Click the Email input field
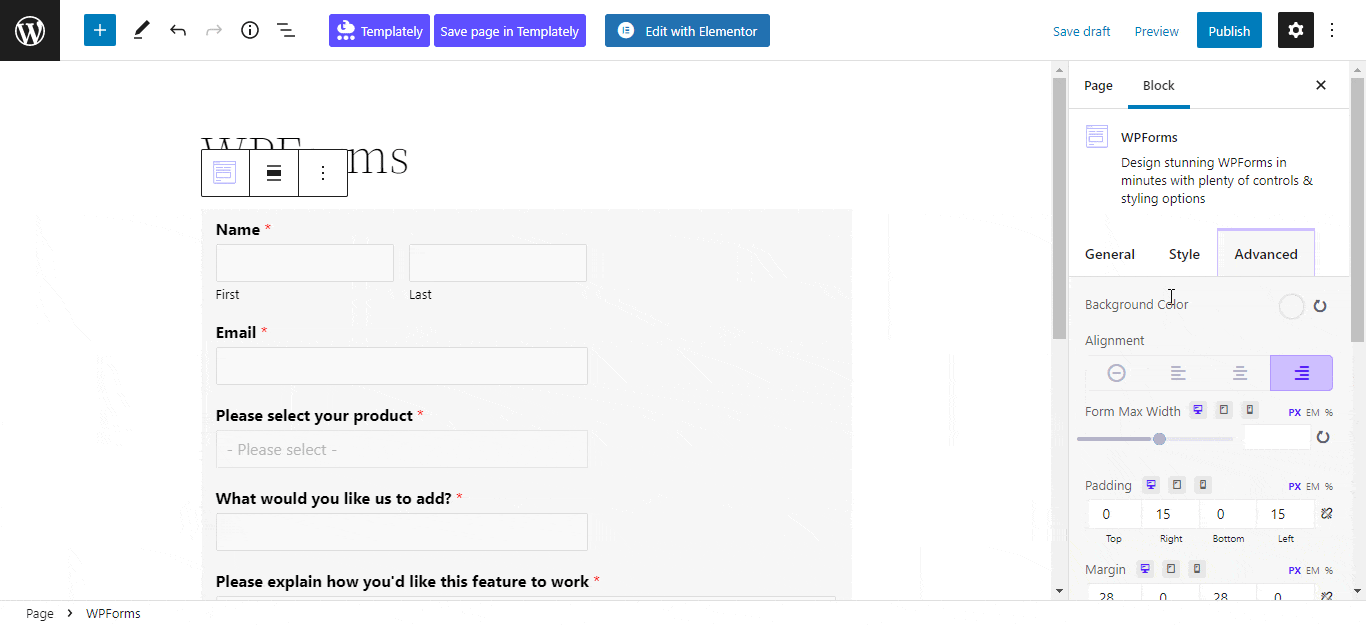 click(402, 366)
